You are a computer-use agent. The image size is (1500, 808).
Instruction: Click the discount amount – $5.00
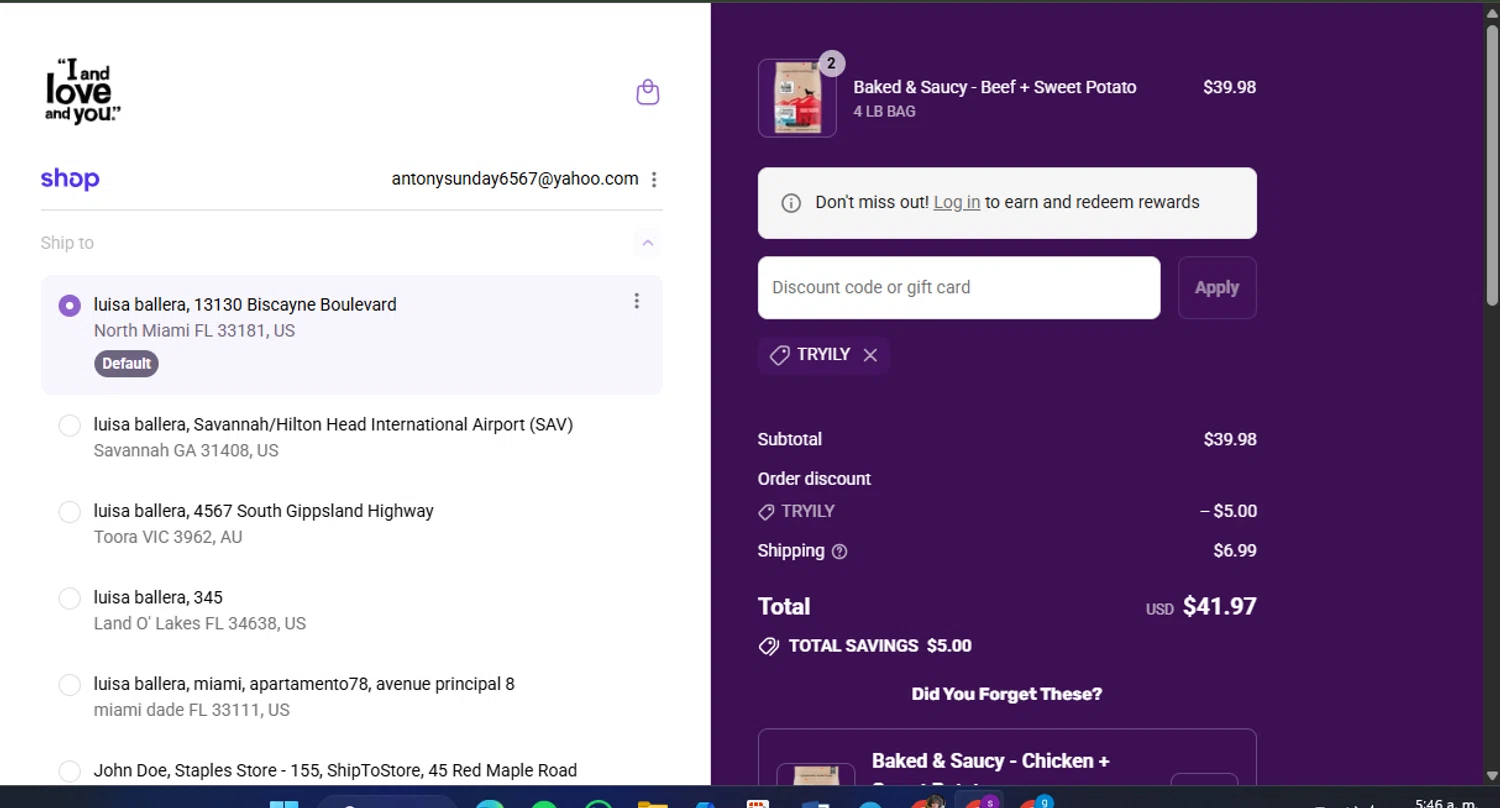tap(1228, 511)
